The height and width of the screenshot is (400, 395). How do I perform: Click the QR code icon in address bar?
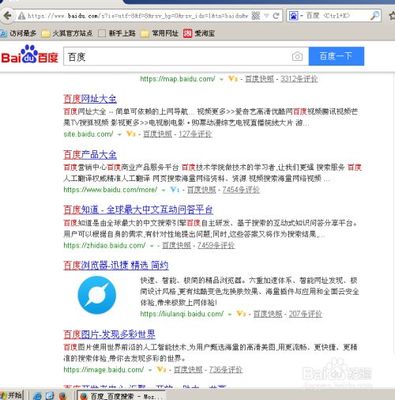pos(256,15)
